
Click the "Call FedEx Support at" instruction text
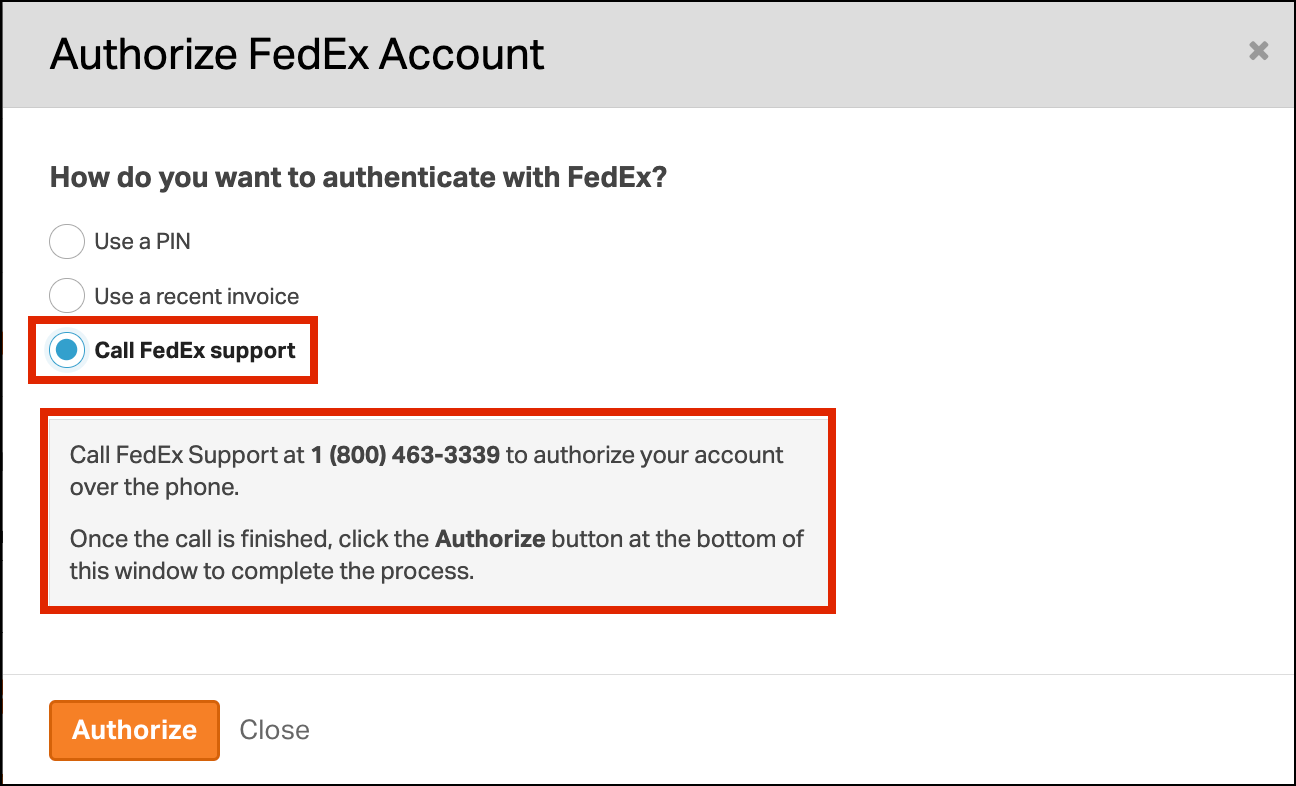pyautogui.click(x=187, y=455)
